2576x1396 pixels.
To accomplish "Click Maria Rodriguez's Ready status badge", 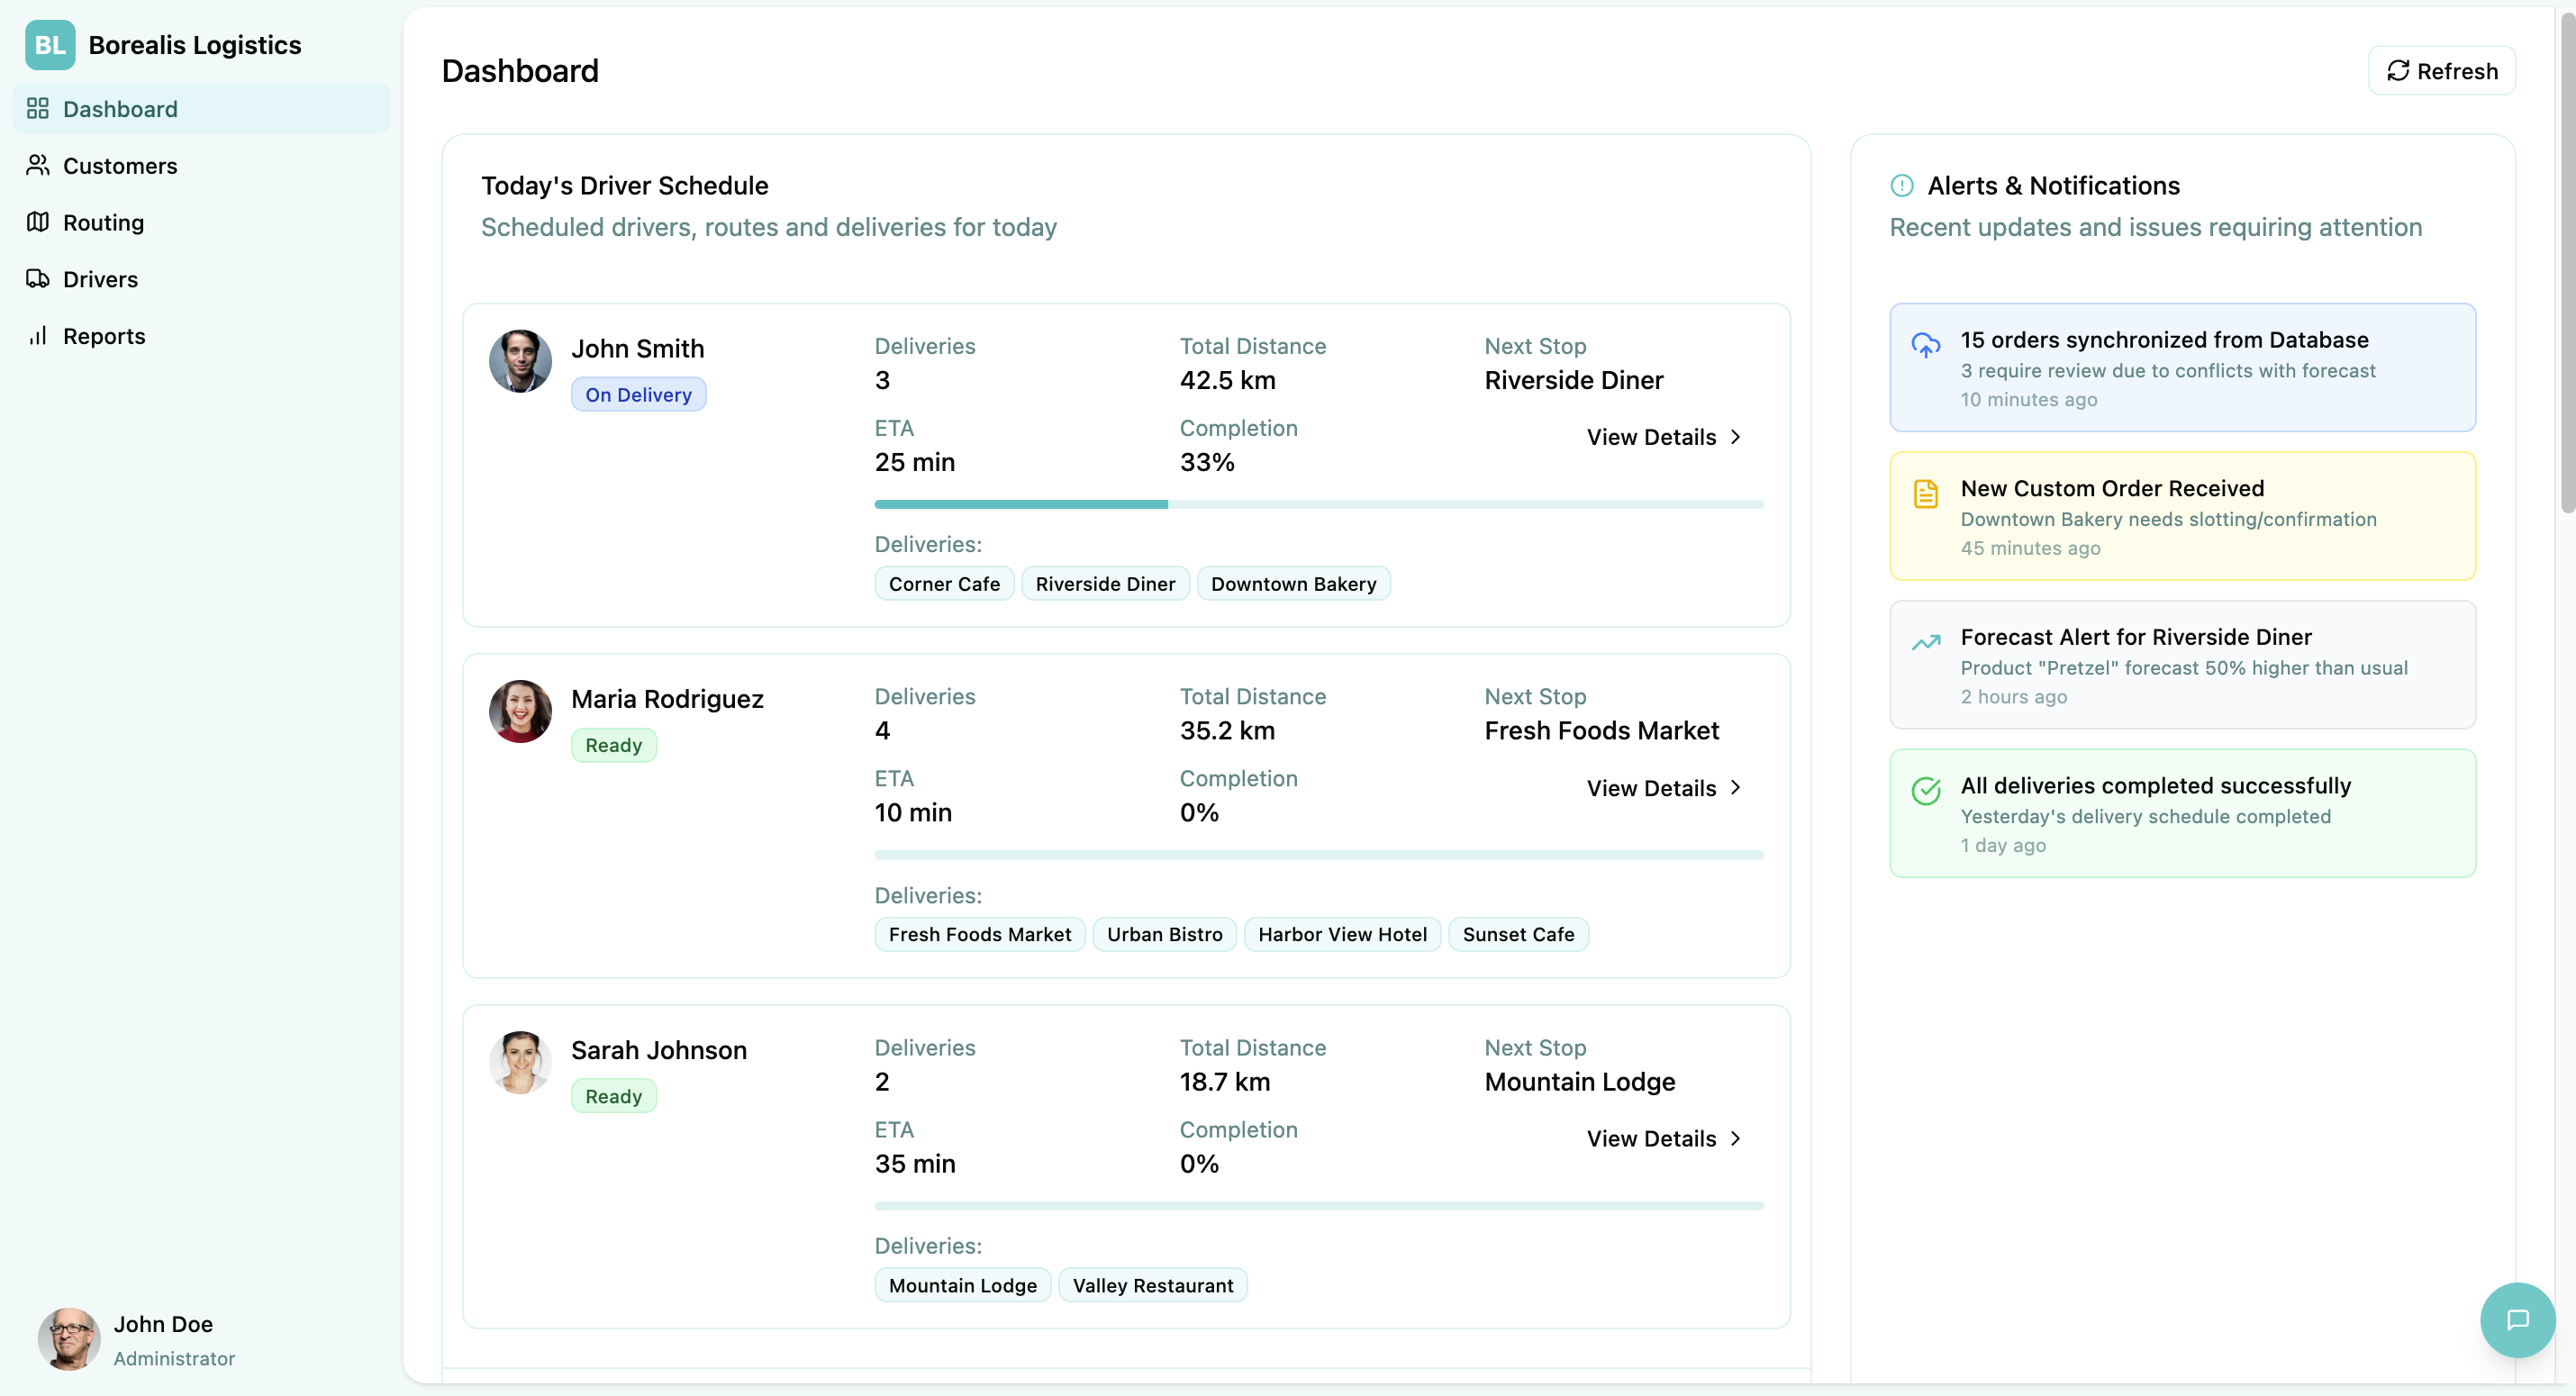I will point(613,745).
